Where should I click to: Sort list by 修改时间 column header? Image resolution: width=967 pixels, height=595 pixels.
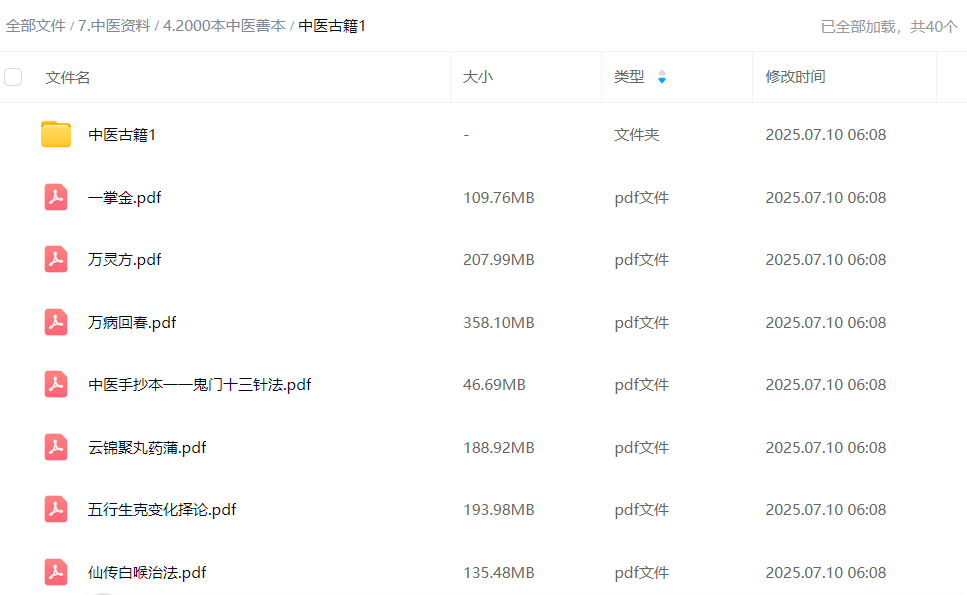click(x=795, y=77)
